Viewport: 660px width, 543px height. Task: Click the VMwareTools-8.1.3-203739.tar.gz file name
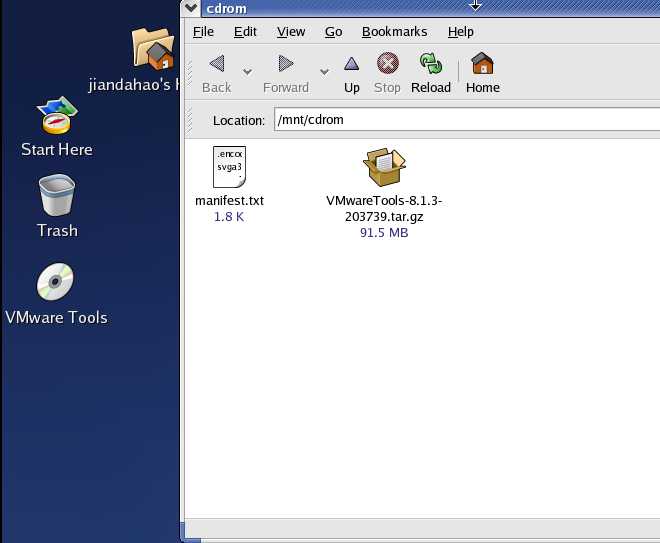tap(384, 208)
